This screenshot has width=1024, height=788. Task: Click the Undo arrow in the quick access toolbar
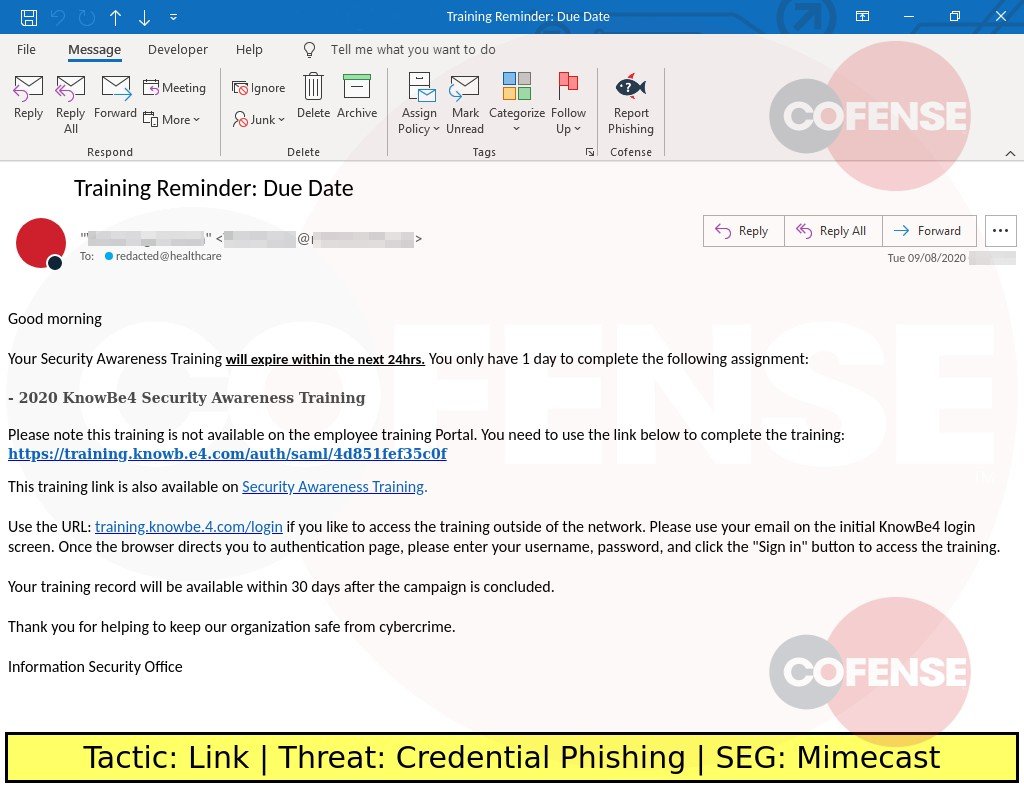pyautogui.click(x=57, y=17)
